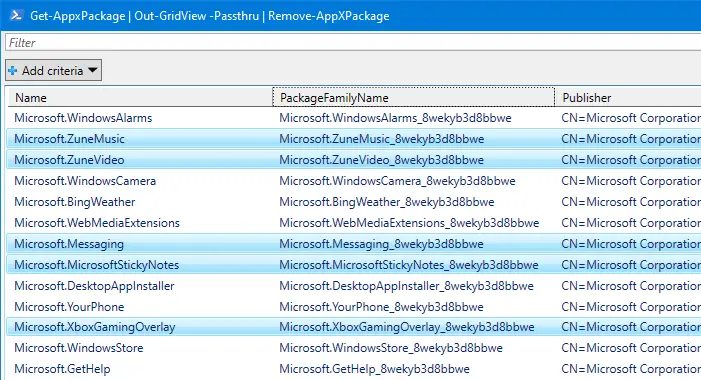Click the publisher cell in the GetHelp row
The width and height of the screenshot is (701, 380).
[631, 369]
